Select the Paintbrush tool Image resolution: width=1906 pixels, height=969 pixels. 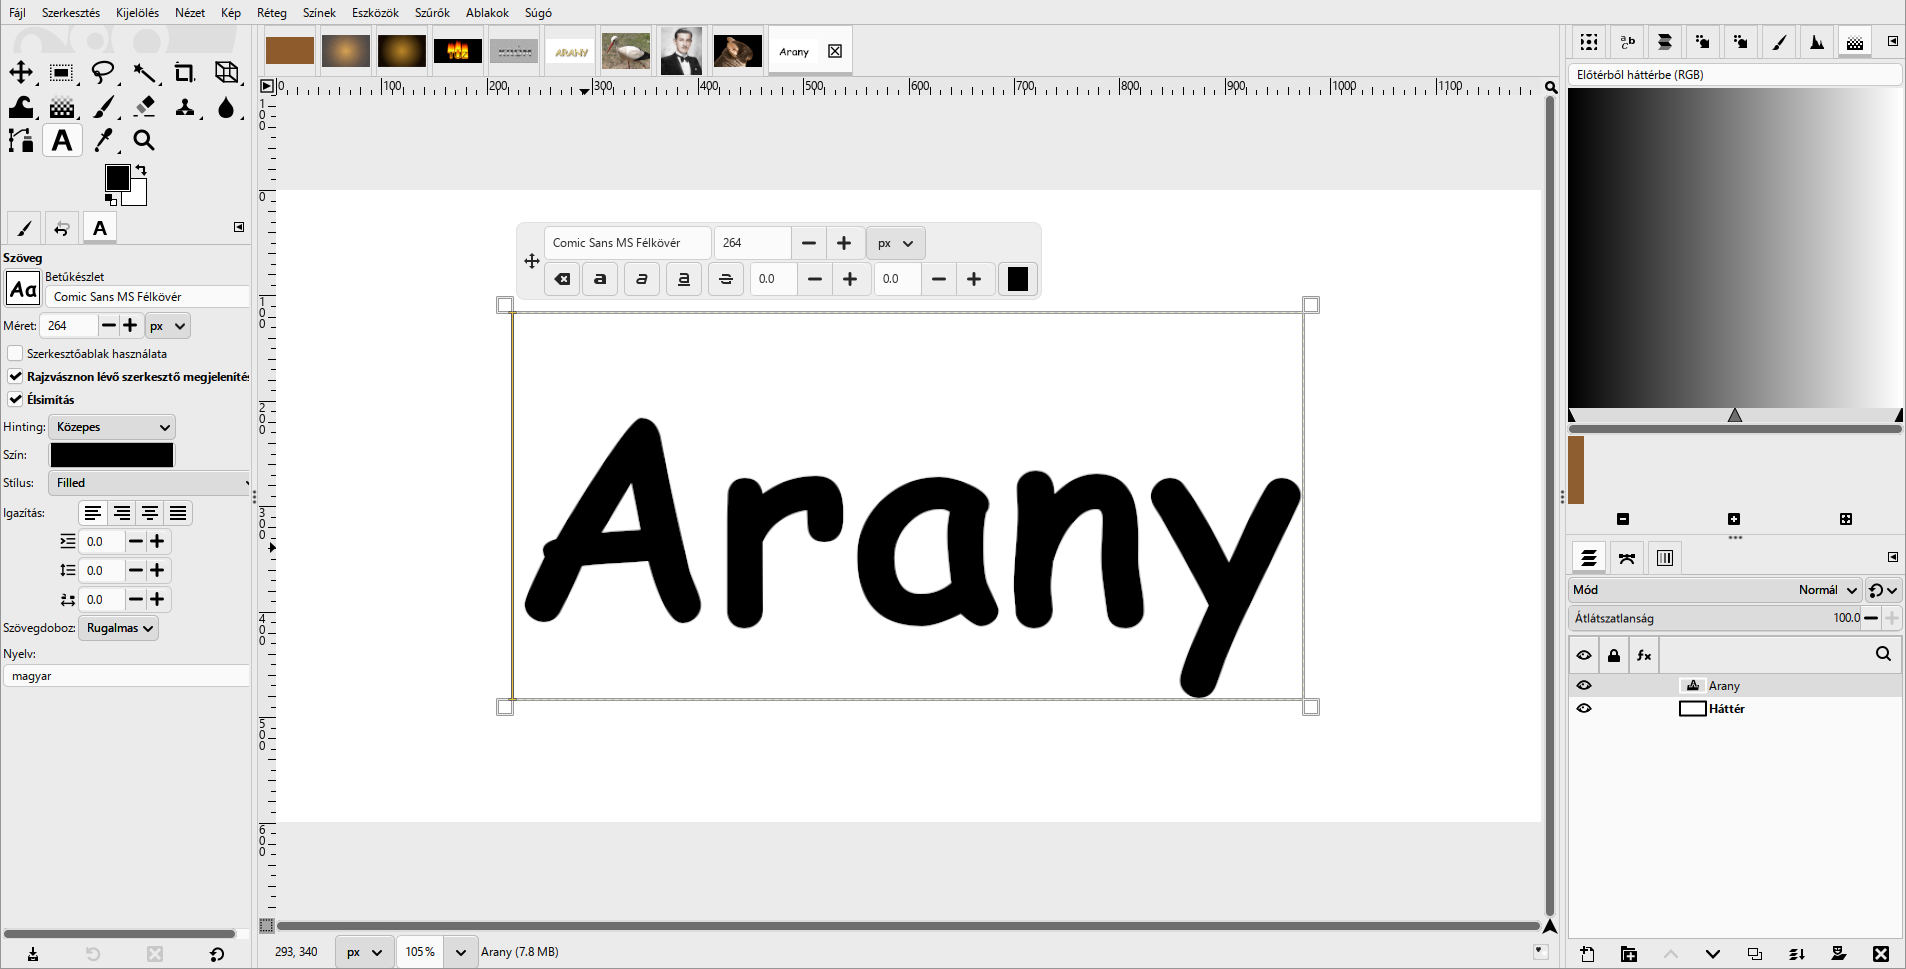pyautogui.click(x=103, y=107)
